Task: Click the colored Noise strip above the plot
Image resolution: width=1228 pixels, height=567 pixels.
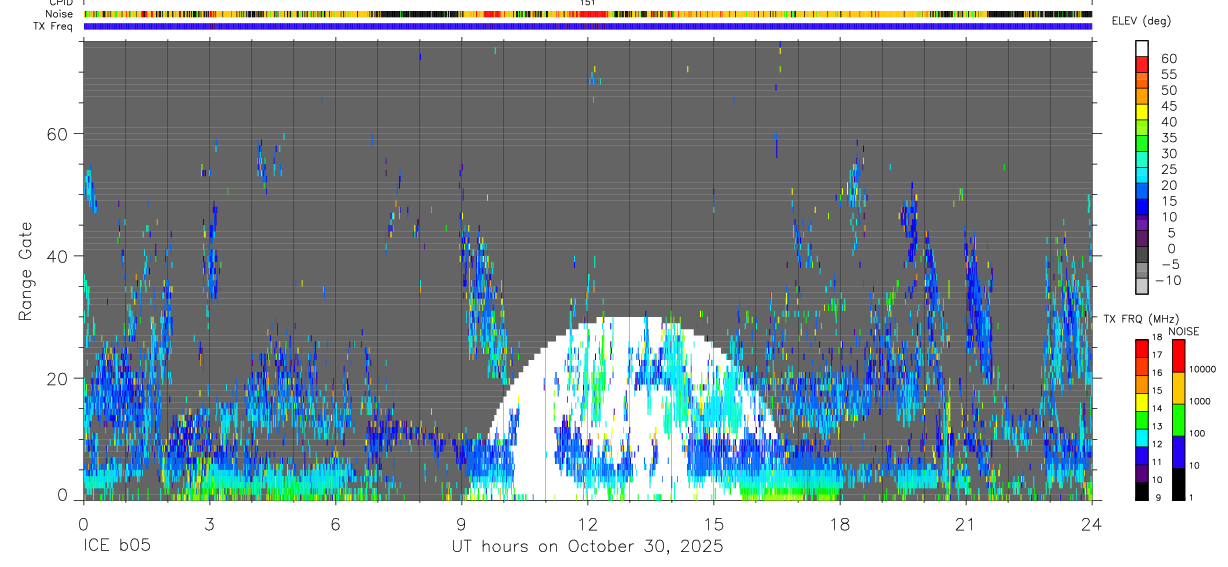Action: click(x=588, y=14)
